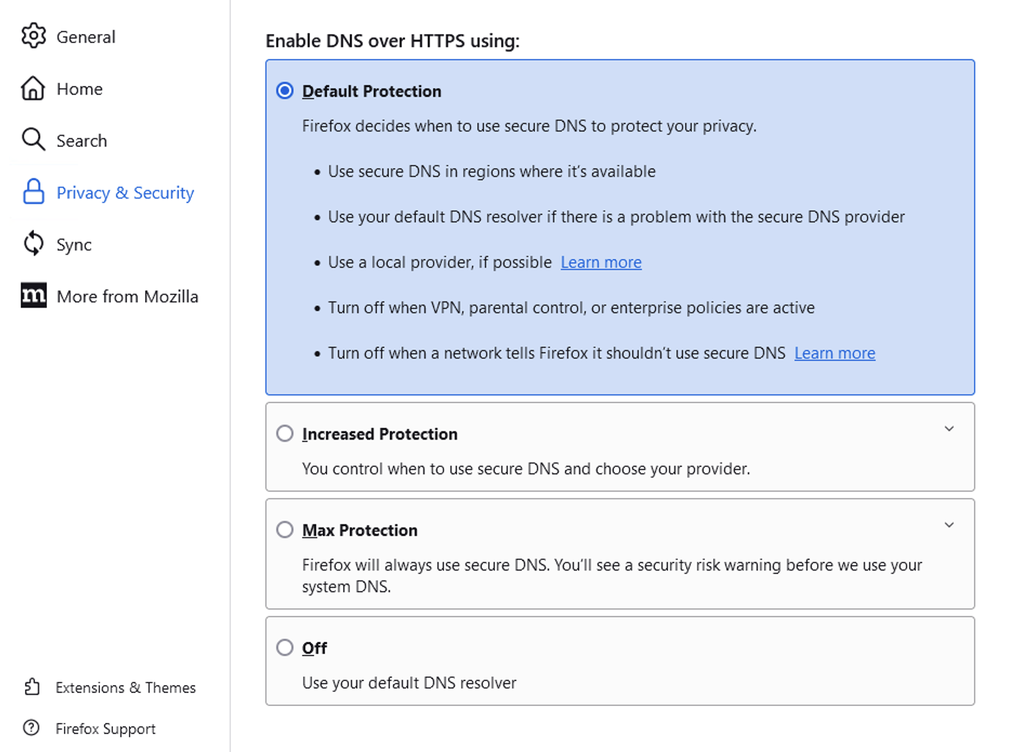This screenshot has width=1024, height=752.
Task: Open the Firefox Support link
Action: pos(105,729)
